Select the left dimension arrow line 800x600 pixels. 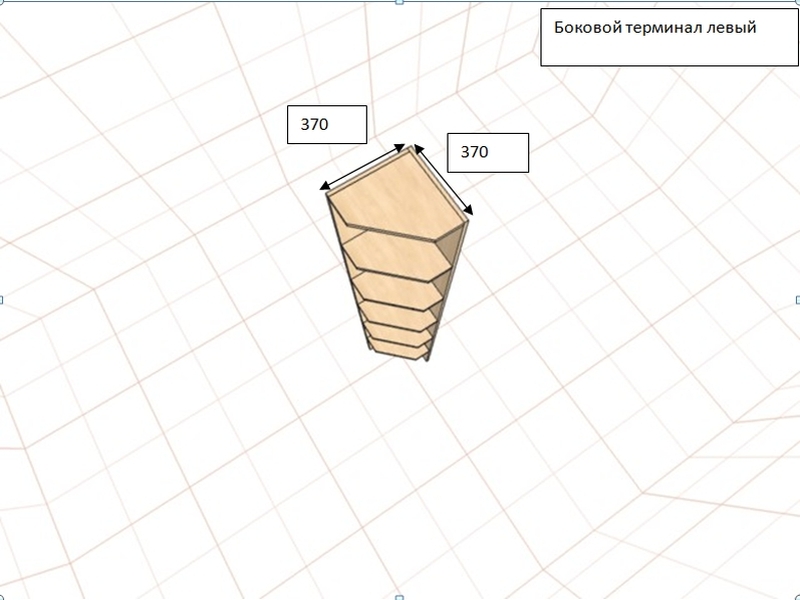point(362,167)
